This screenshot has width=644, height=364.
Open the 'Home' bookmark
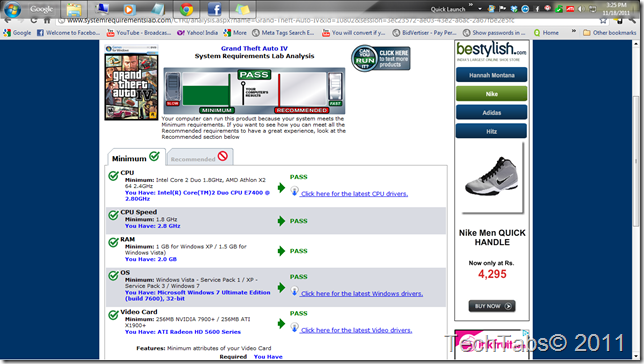[x=546, y=32]
